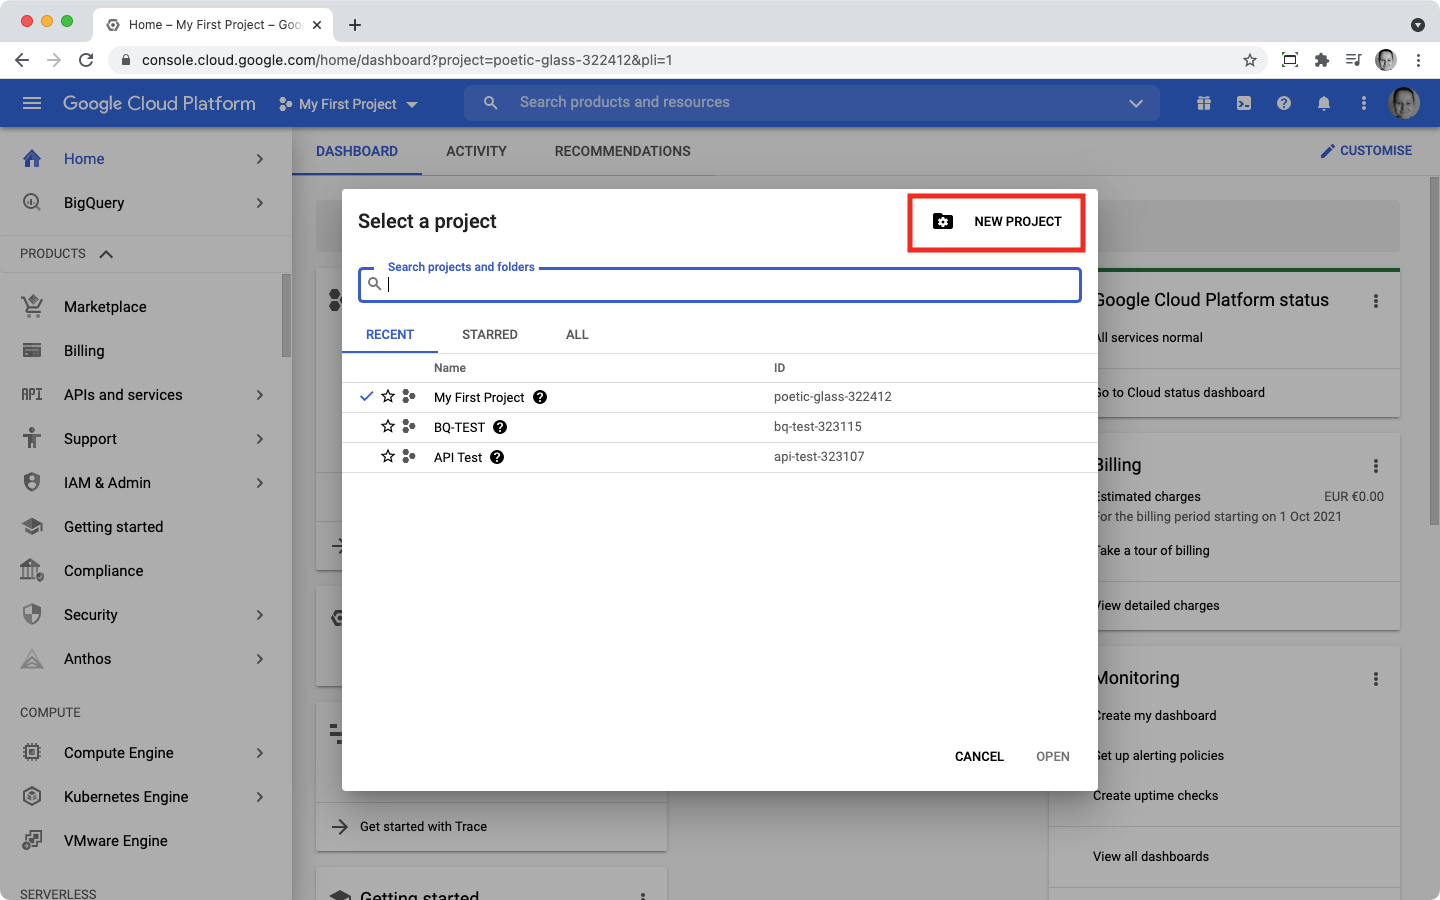Click the BigQuery magnifier icon
The image size is (1440, 900).
pos(32,202)
